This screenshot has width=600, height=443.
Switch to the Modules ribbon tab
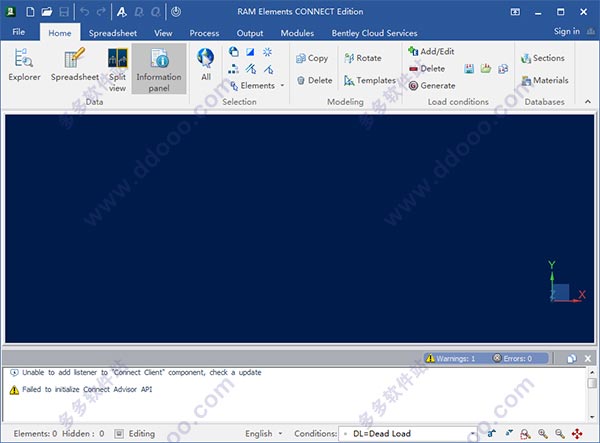pyautogui.click(x=297, y=33)
